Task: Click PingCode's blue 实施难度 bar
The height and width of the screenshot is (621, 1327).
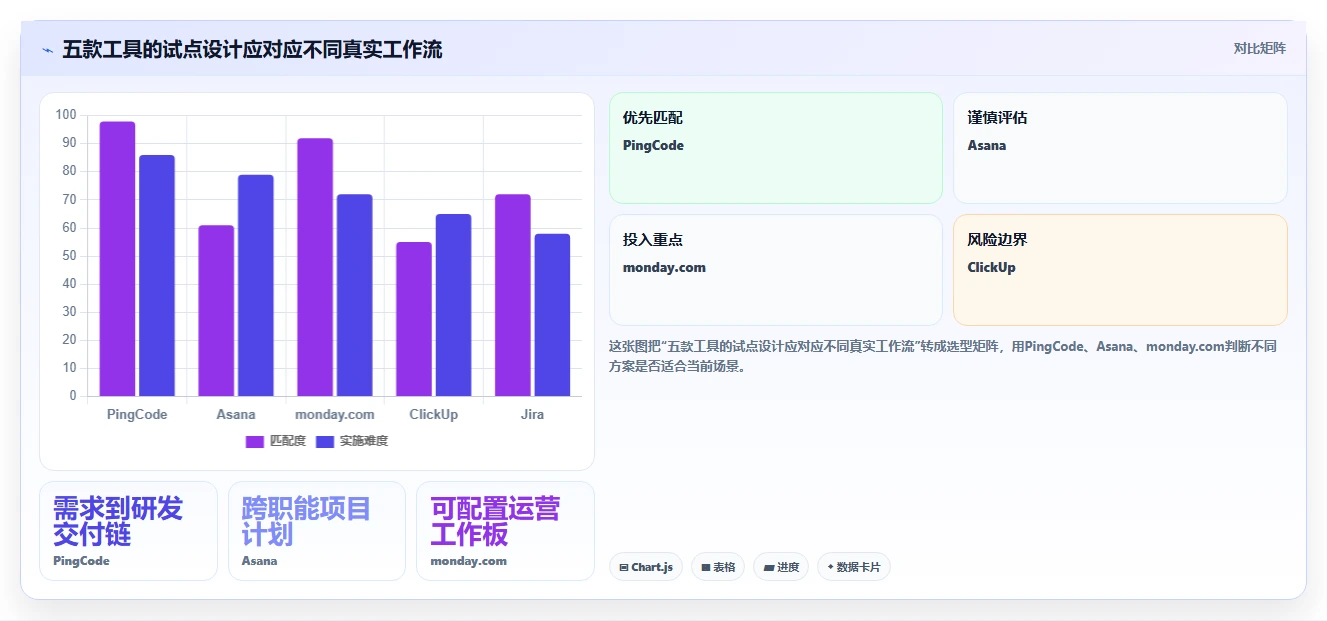Action: (157, 276)
